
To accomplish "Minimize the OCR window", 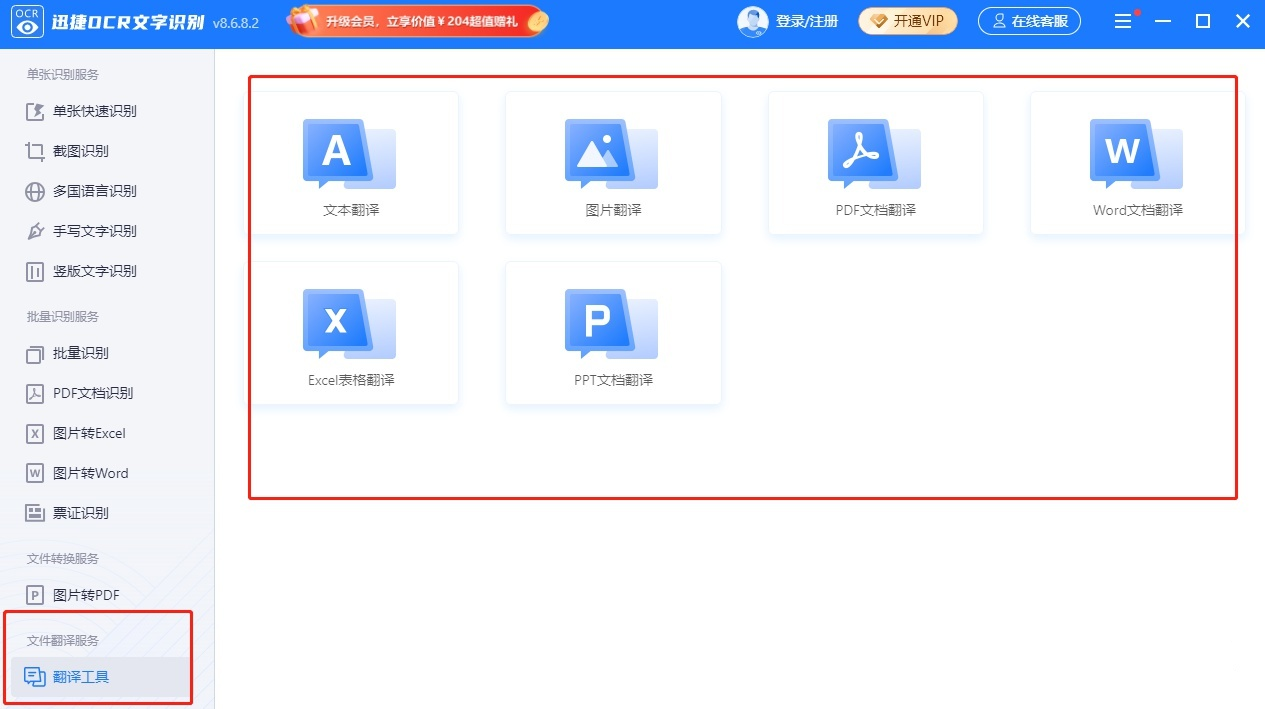I will [1164, 21].
